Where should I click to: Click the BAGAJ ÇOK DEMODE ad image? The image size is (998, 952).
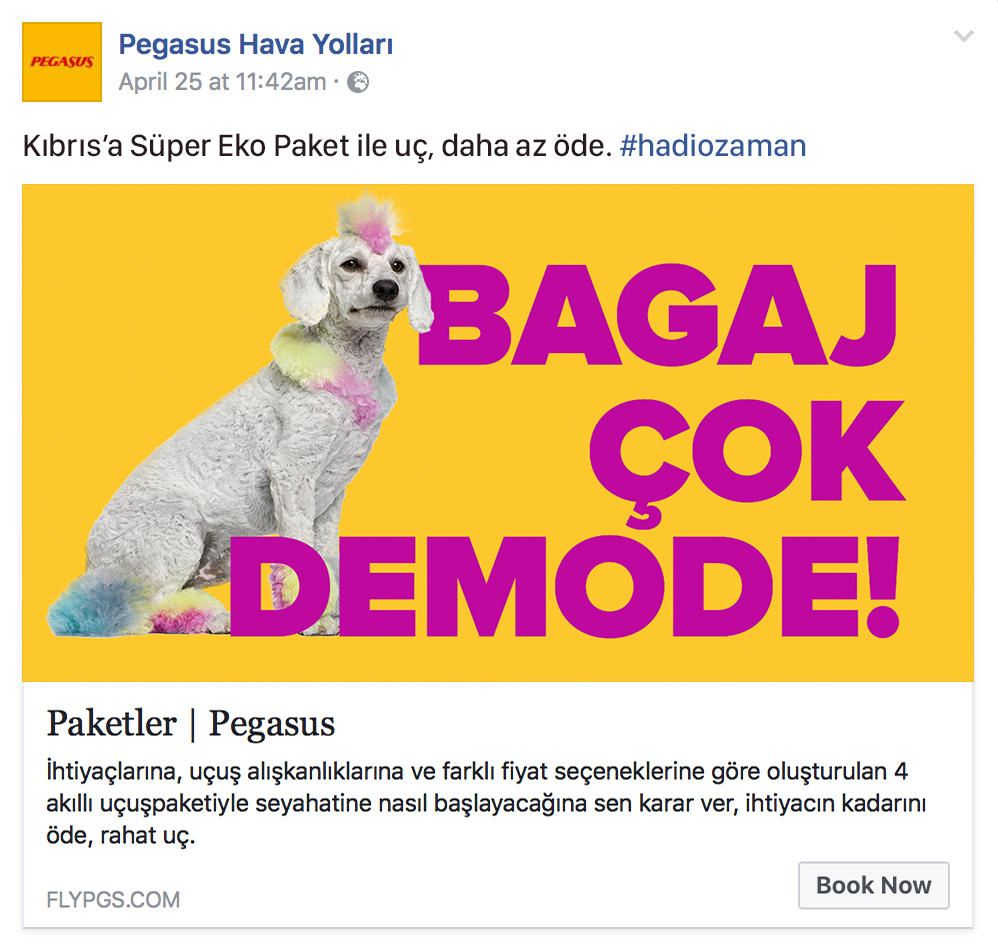pyautogui.click(x=498, y=433)
